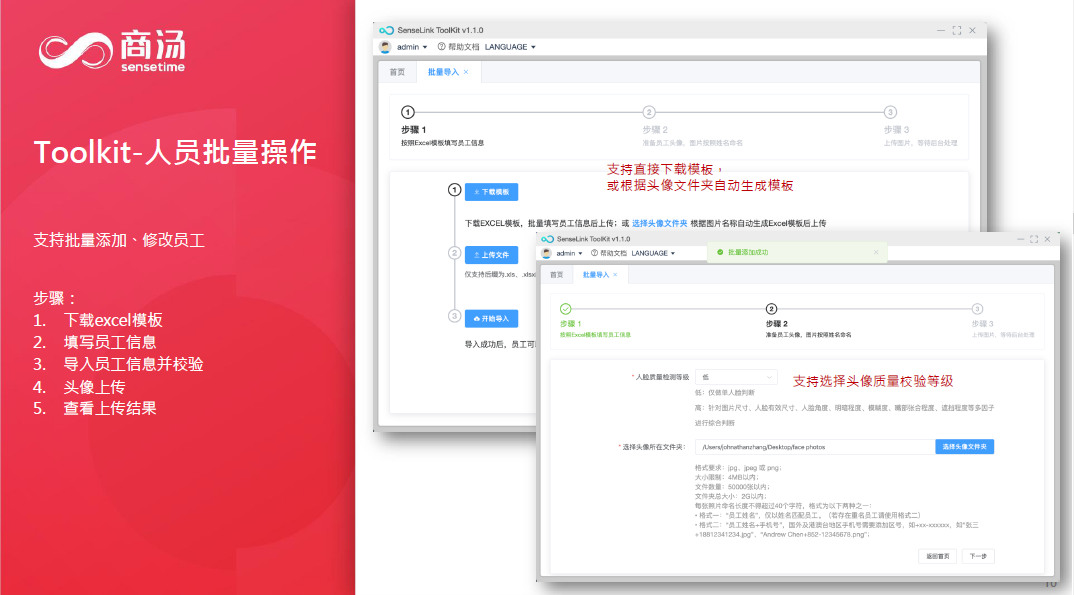1074x595 pixels.
Task: Expand the admin menu in the front window
Action: pyautogui.click(x=569, y=253)
